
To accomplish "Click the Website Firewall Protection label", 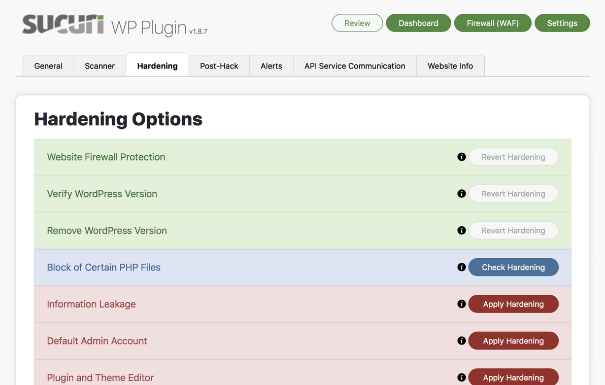I will pyautogui.click(x=106, y=157).
